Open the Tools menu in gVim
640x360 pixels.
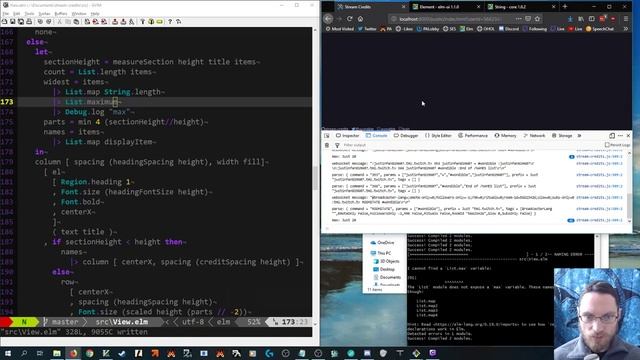pos(29,14)
